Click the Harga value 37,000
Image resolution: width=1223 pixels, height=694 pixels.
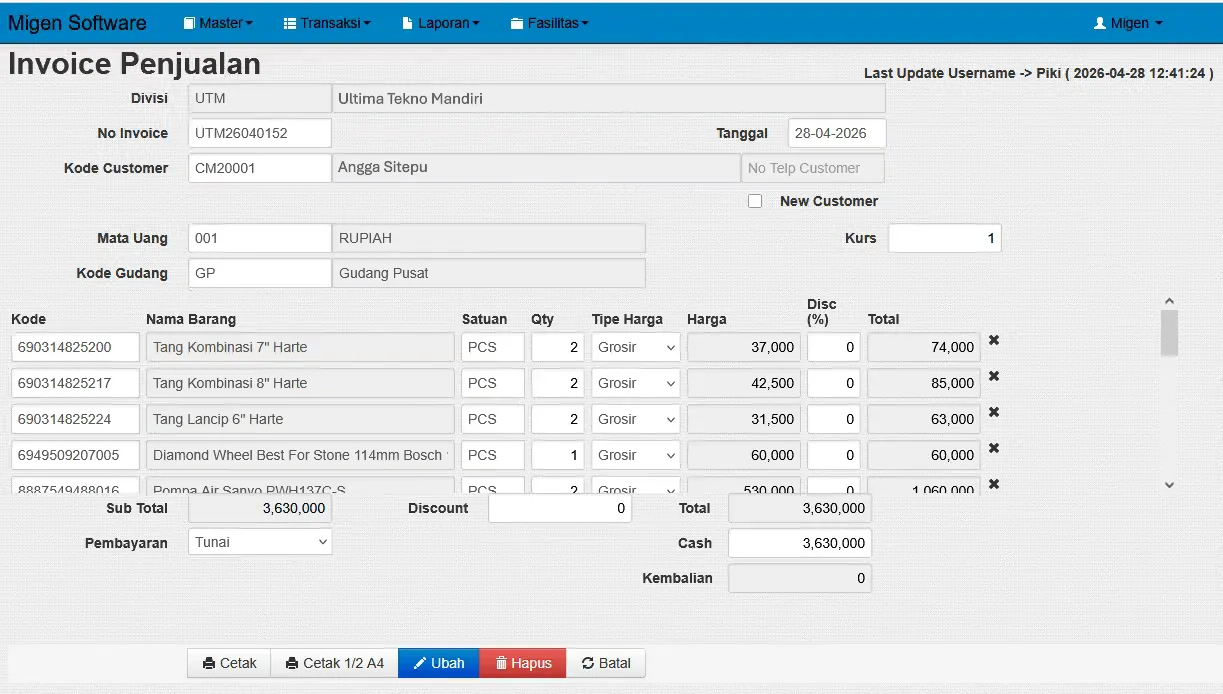point(744,347)
